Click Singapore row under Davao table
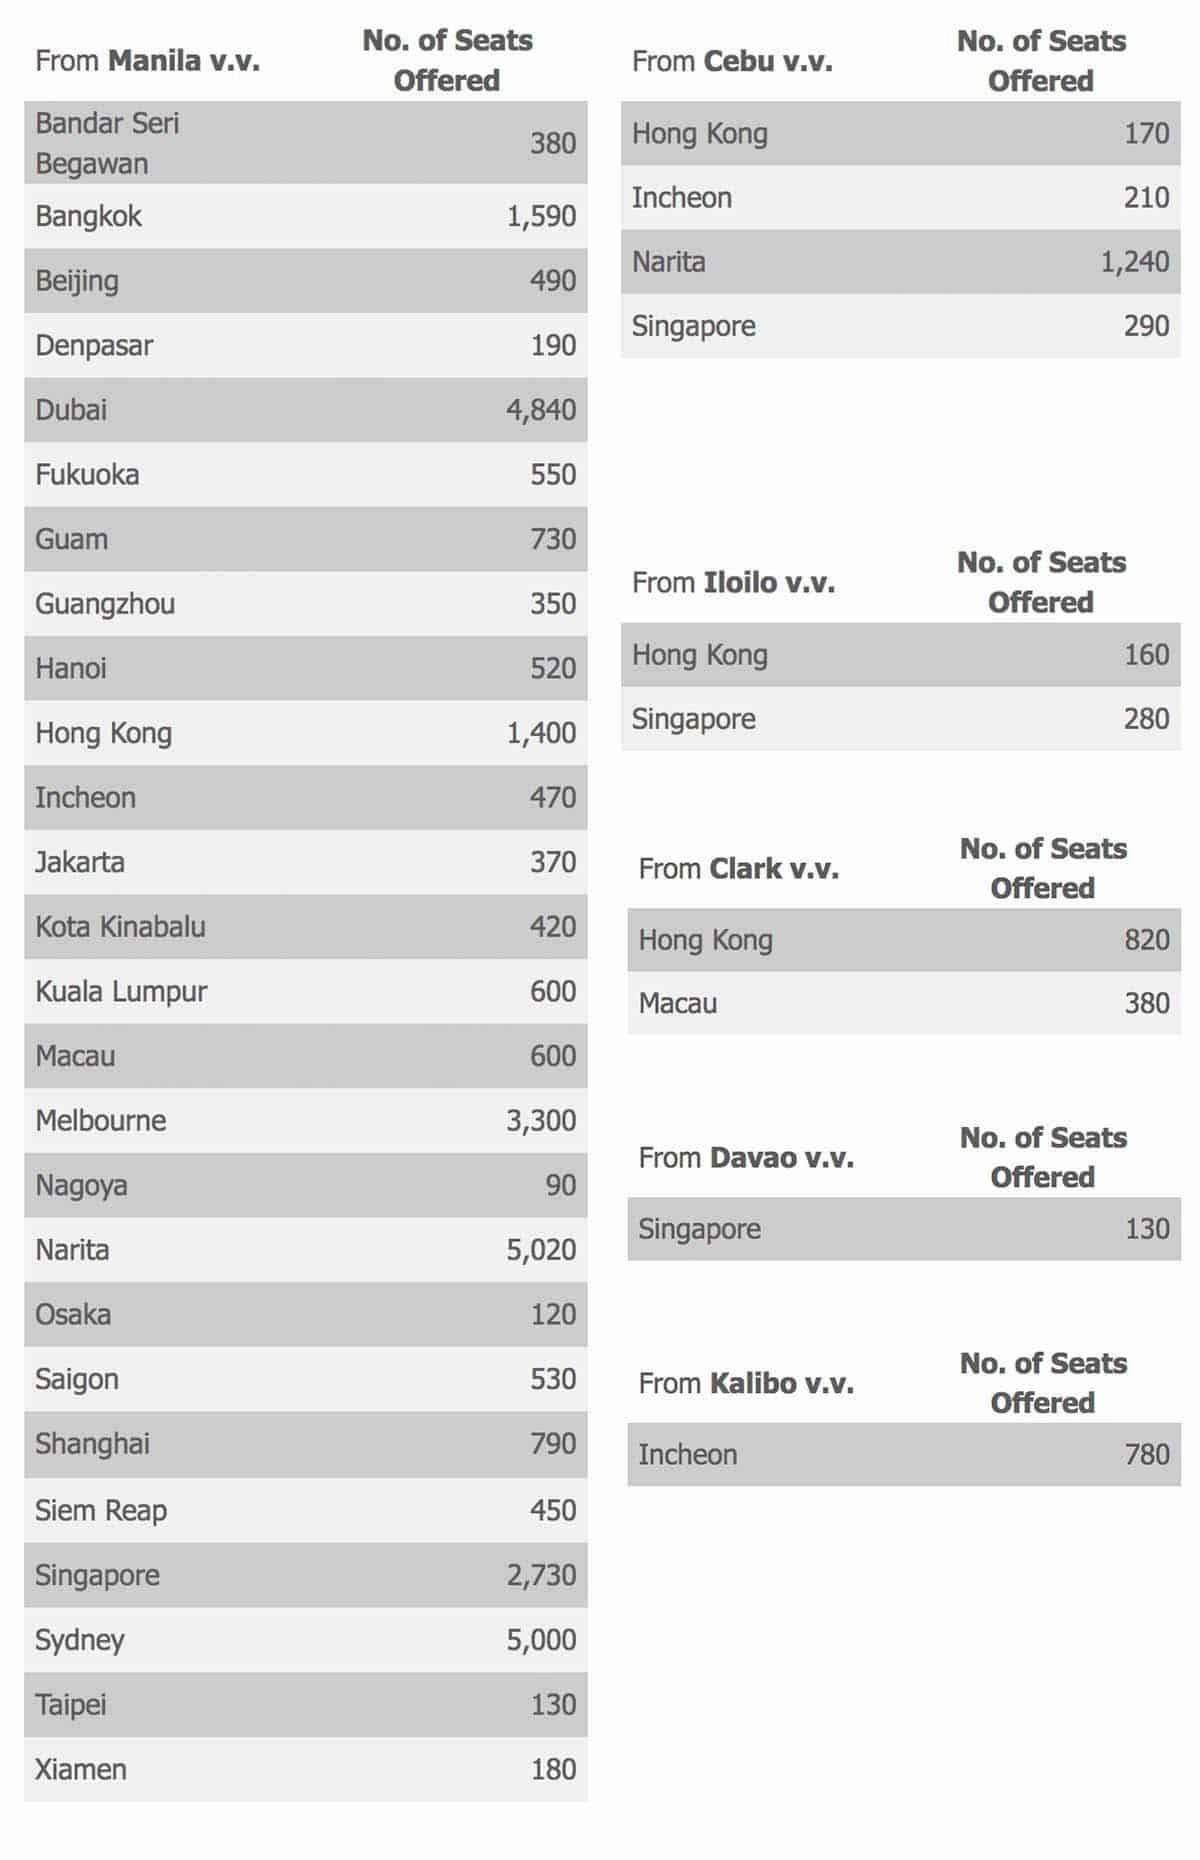 [x=903, y=1229]
